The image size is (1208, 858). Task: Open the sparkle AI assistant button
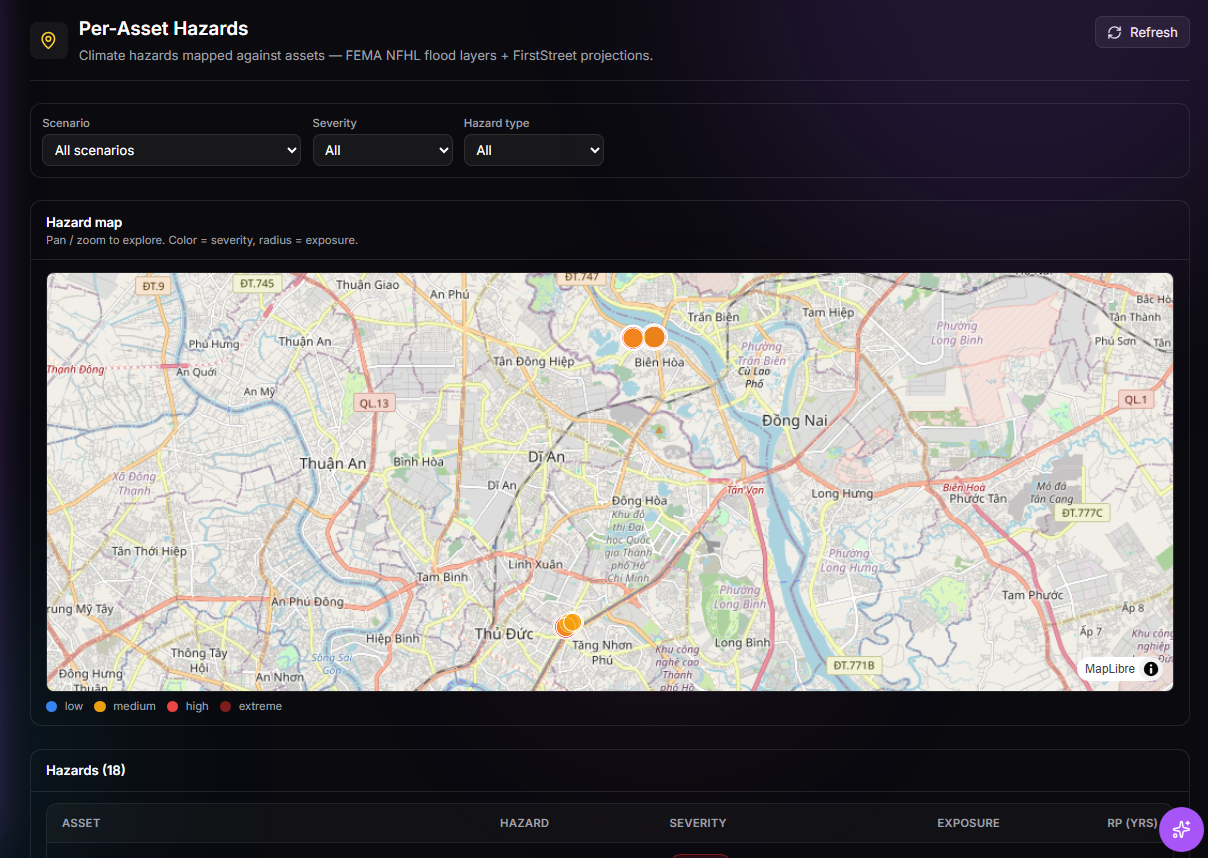pyautogui.click(x=1181, y=829)
